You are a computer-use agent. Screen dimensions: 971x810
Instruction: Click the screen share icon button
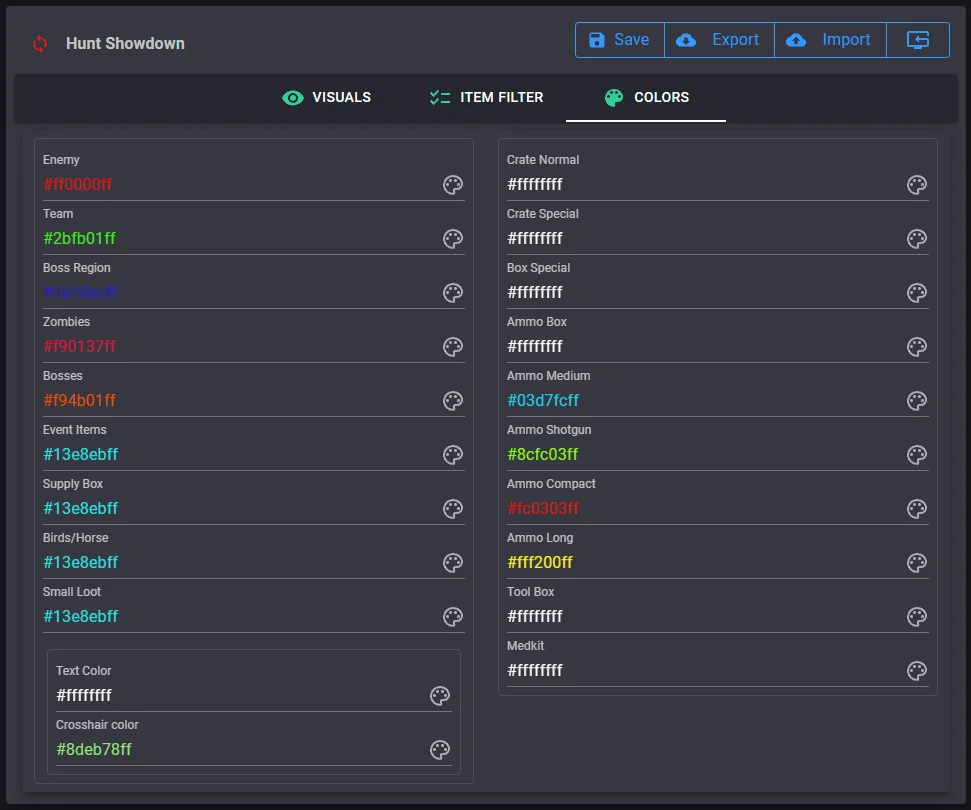point(918,40)
